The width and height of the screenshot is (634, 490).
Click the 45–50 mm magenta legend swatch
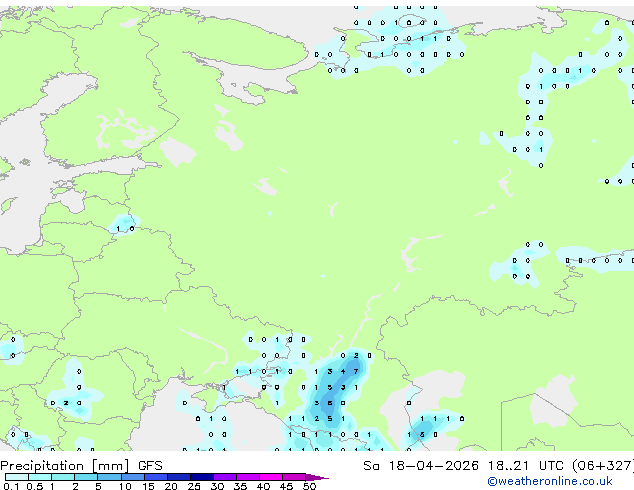pyautogui.click(x=294, y=477)
